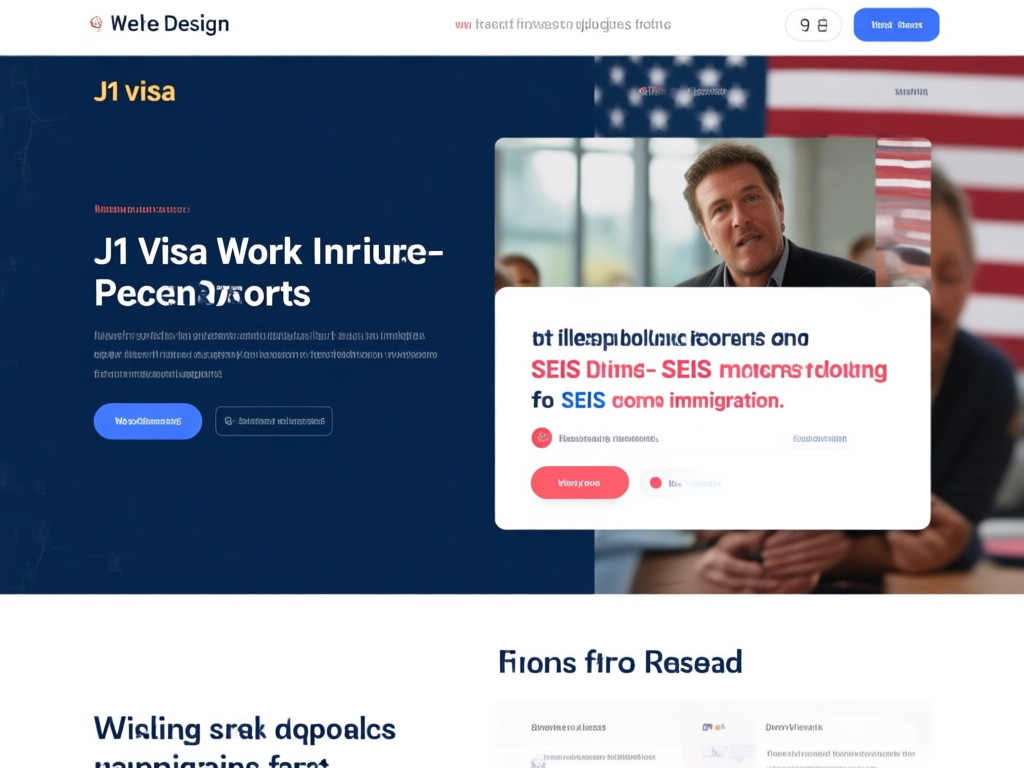Click the red pill button in white card
Viewport: 1024px width, 768px height.
tap(579, 483)
